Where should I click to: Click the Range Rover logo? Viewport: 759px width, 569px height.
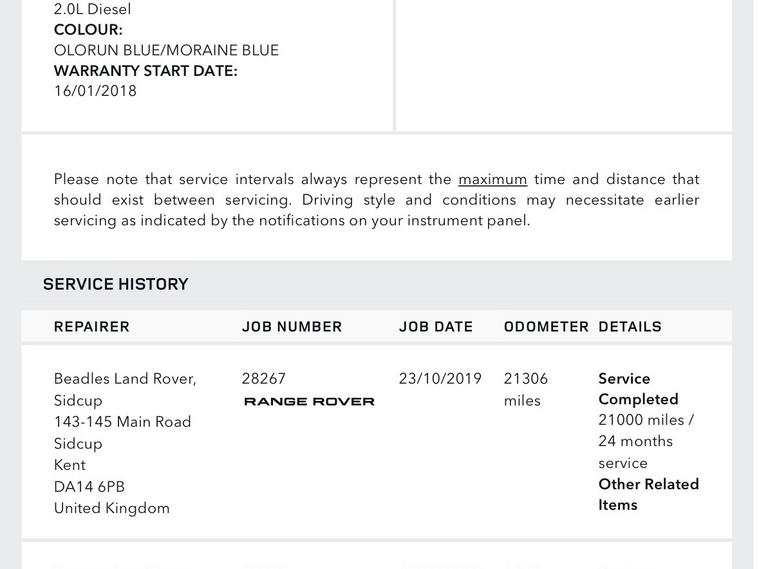(x=309, y=402)
